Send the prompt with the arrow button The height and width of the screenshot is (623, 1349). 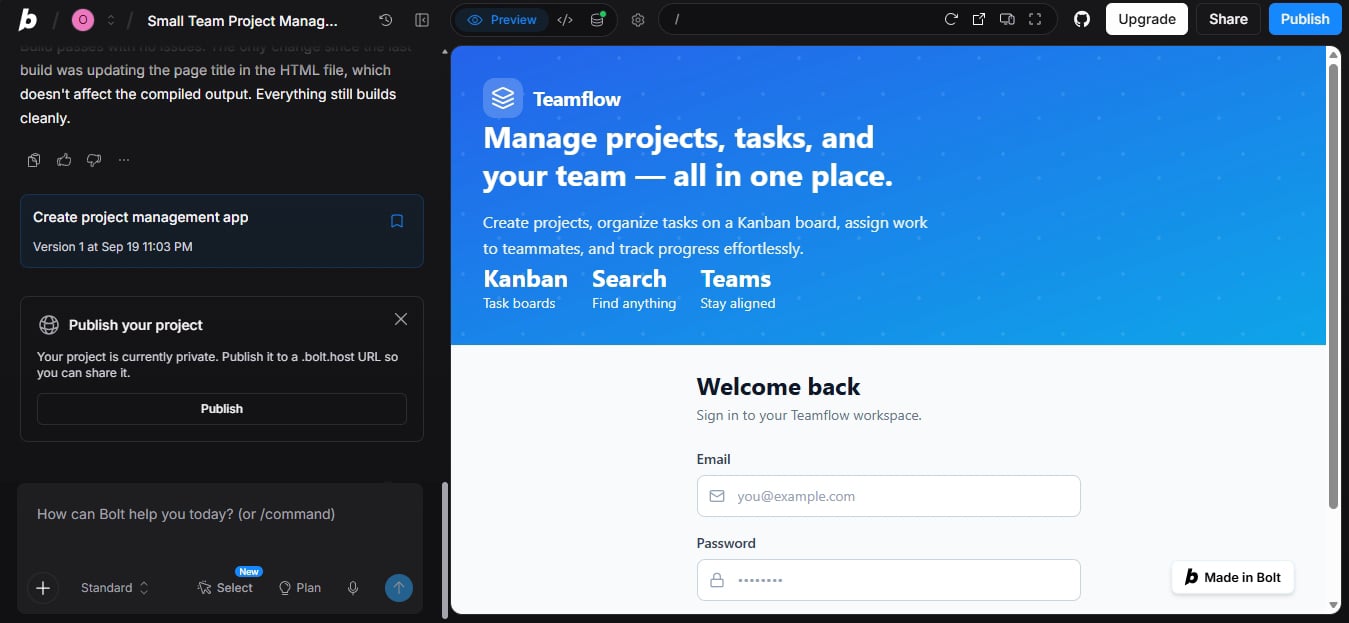tap(399, 588)
